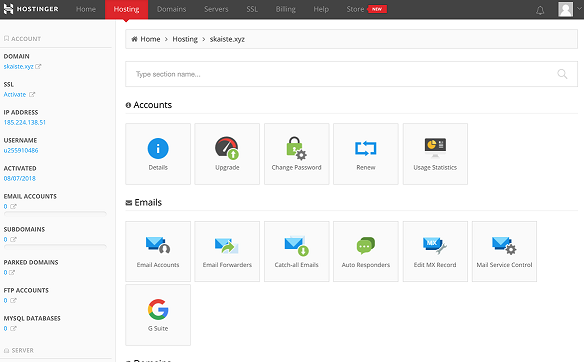Click the Hostinger logo
This screenshot has width=584, height=362.
[31, 9]
